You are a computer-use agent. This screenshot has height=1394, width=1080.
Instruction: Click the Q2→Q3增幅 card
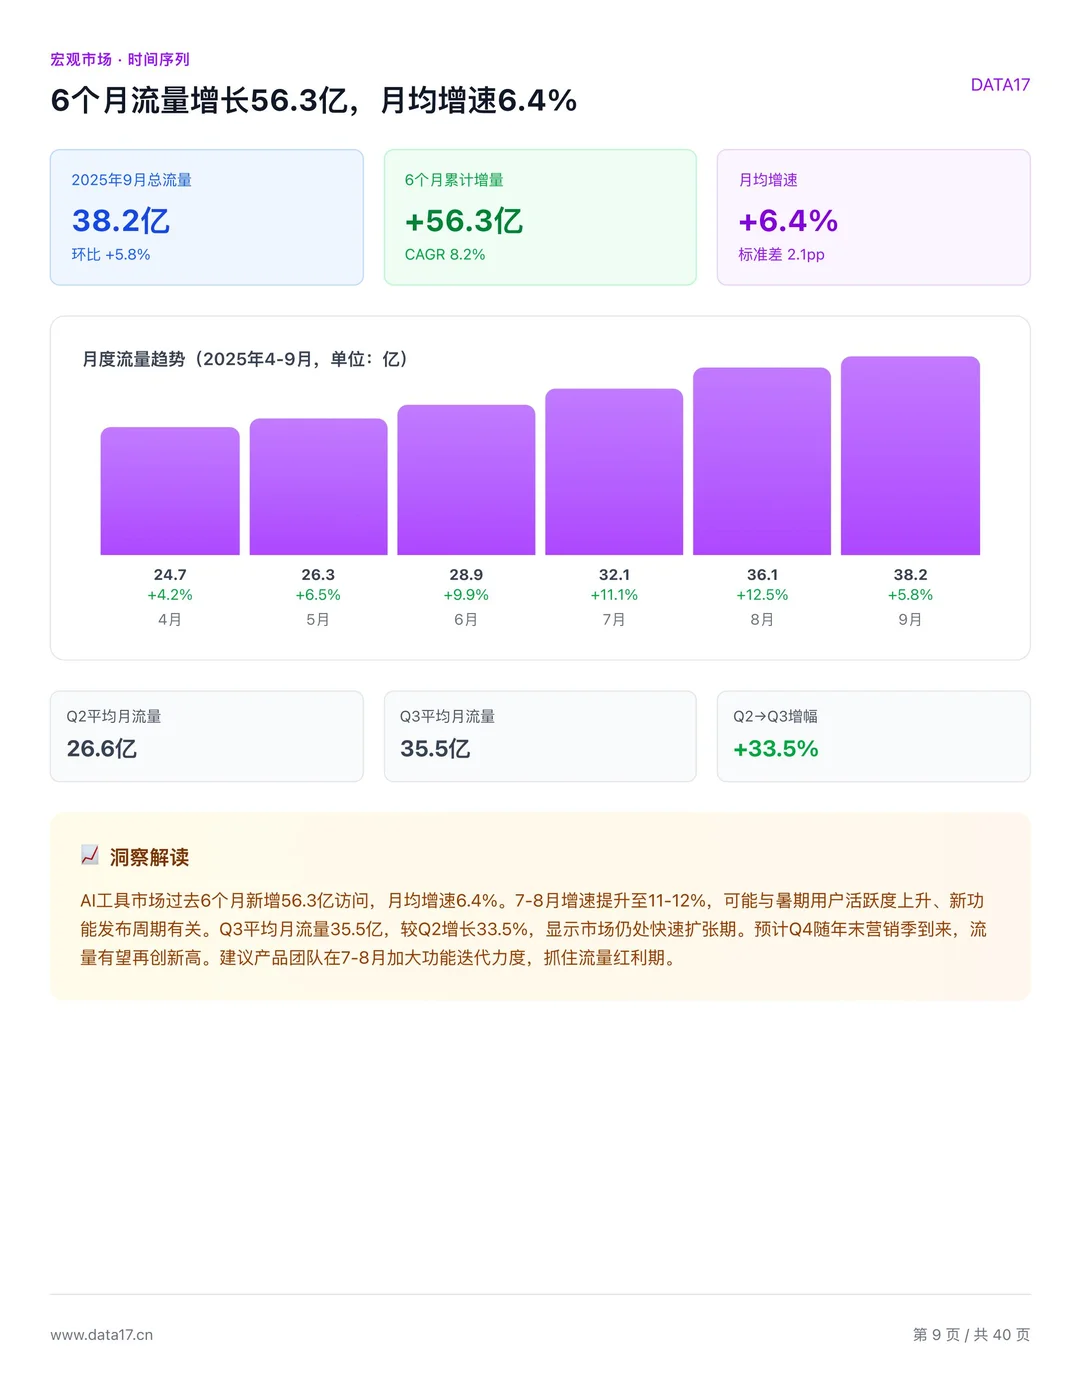pos(873,735)
